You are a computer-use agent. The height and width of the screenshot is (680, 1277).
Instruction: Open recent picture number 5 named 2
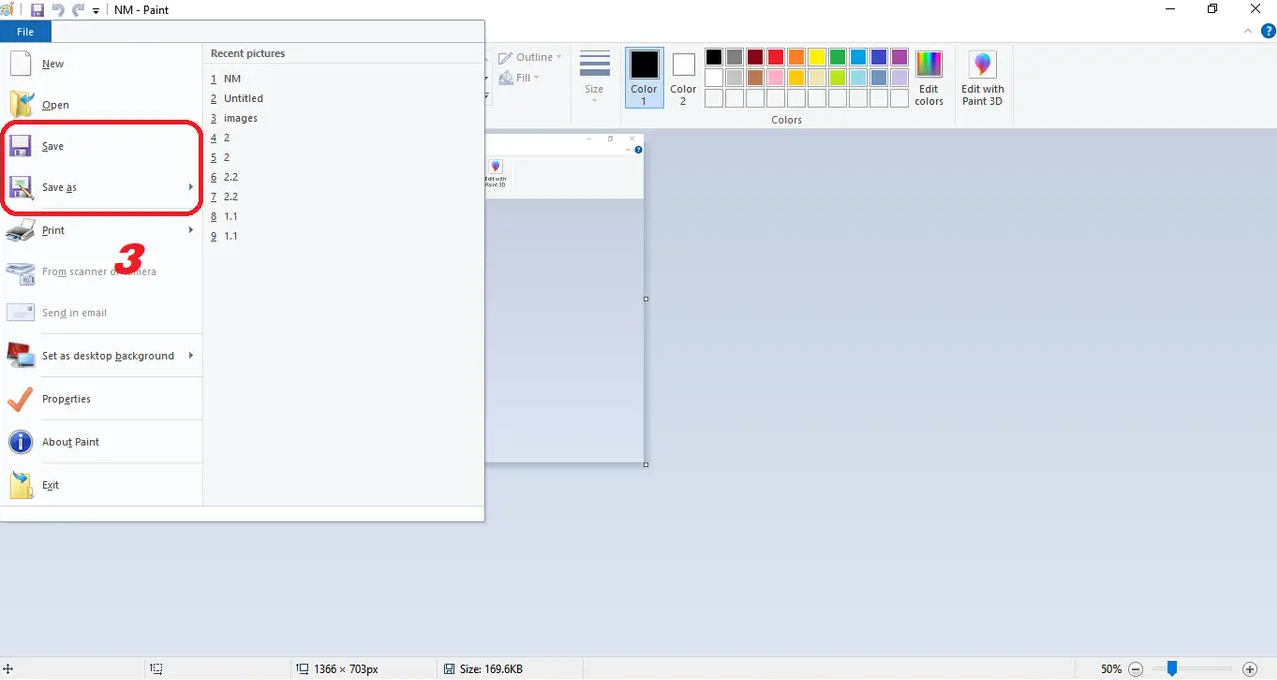pos(343,158)
